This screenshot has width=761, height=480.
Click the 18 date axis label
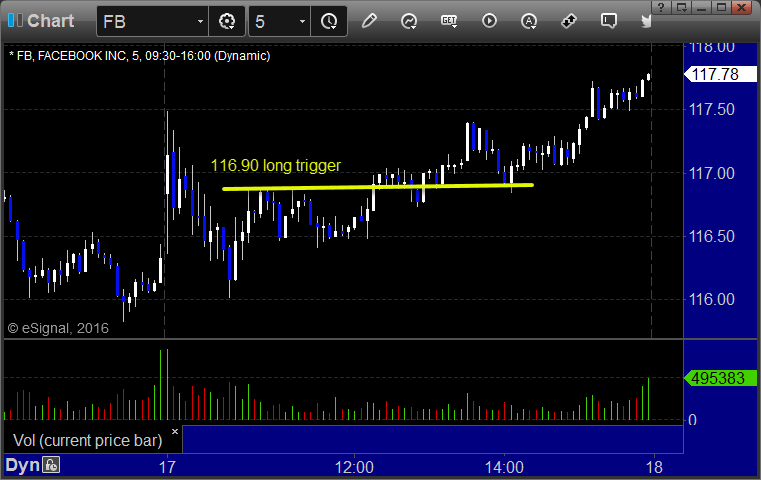pos(654,467)
